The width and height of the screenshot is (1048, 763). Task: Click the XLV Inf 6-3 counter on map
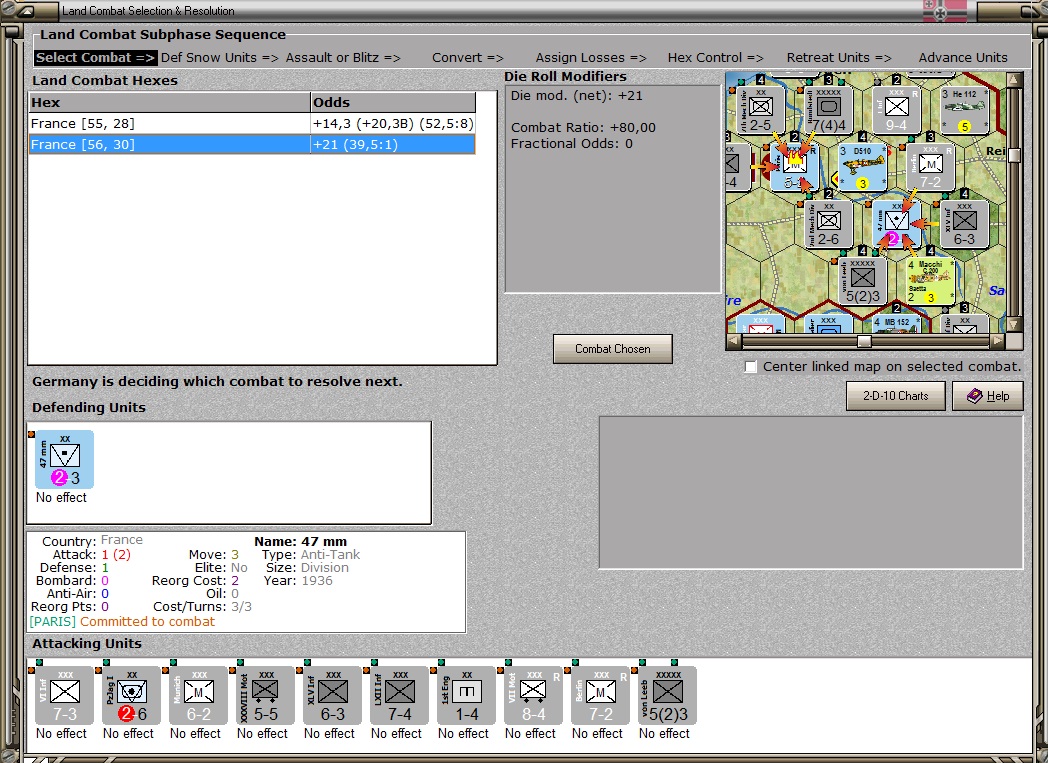tap(964, 224)
